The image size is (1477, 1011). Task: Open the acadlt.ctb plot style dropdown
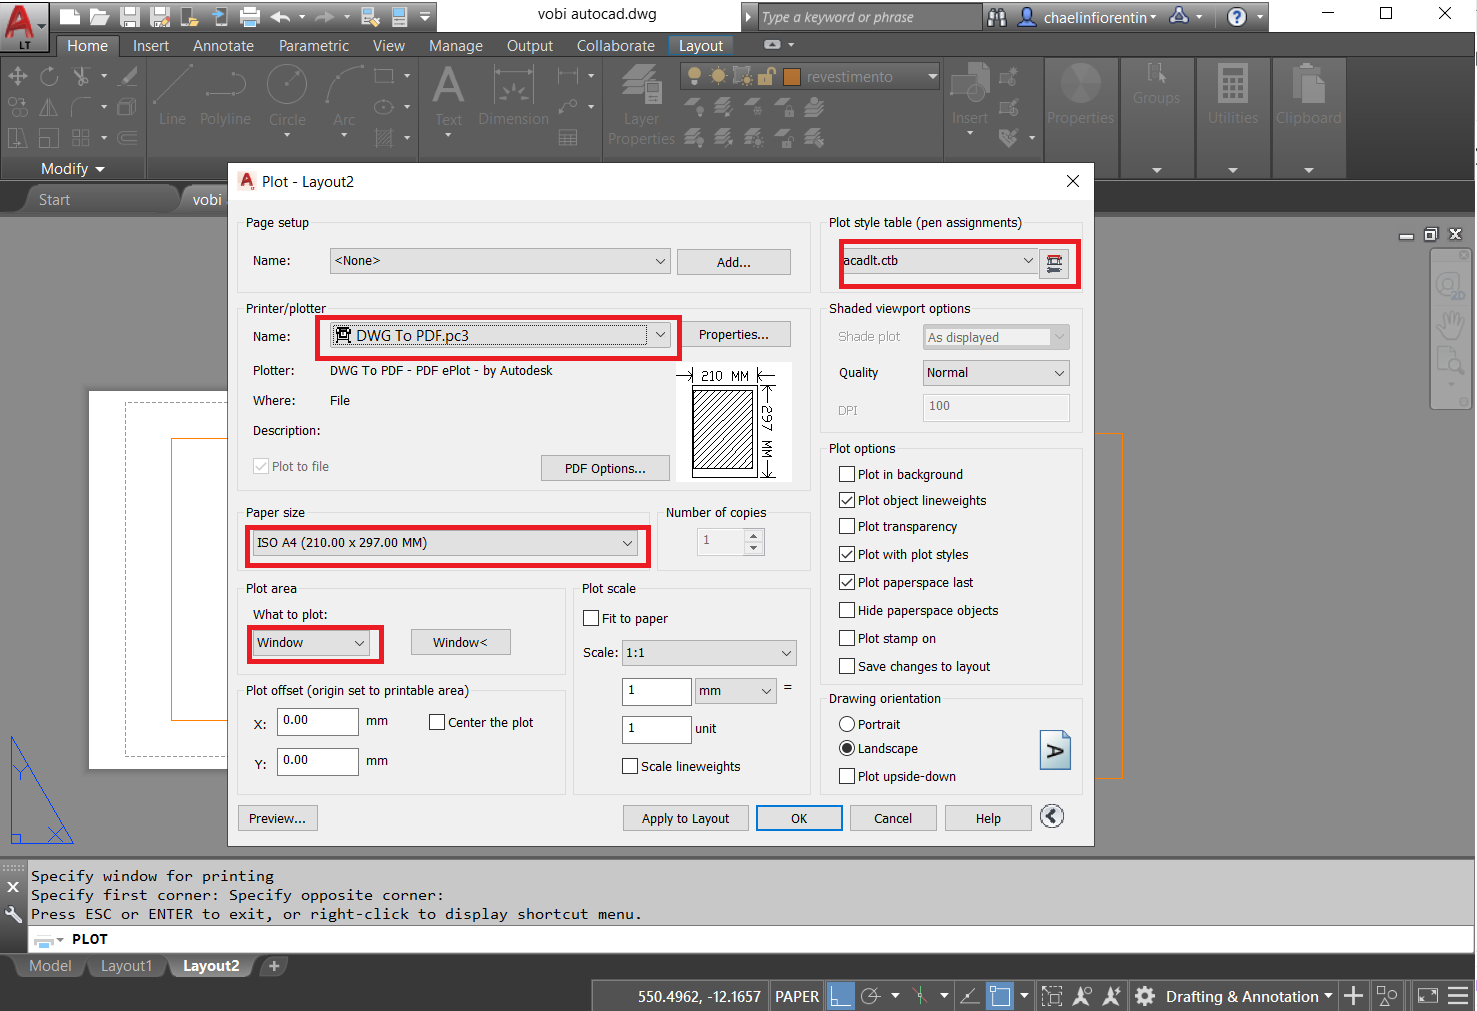click(x=940, y=261)
